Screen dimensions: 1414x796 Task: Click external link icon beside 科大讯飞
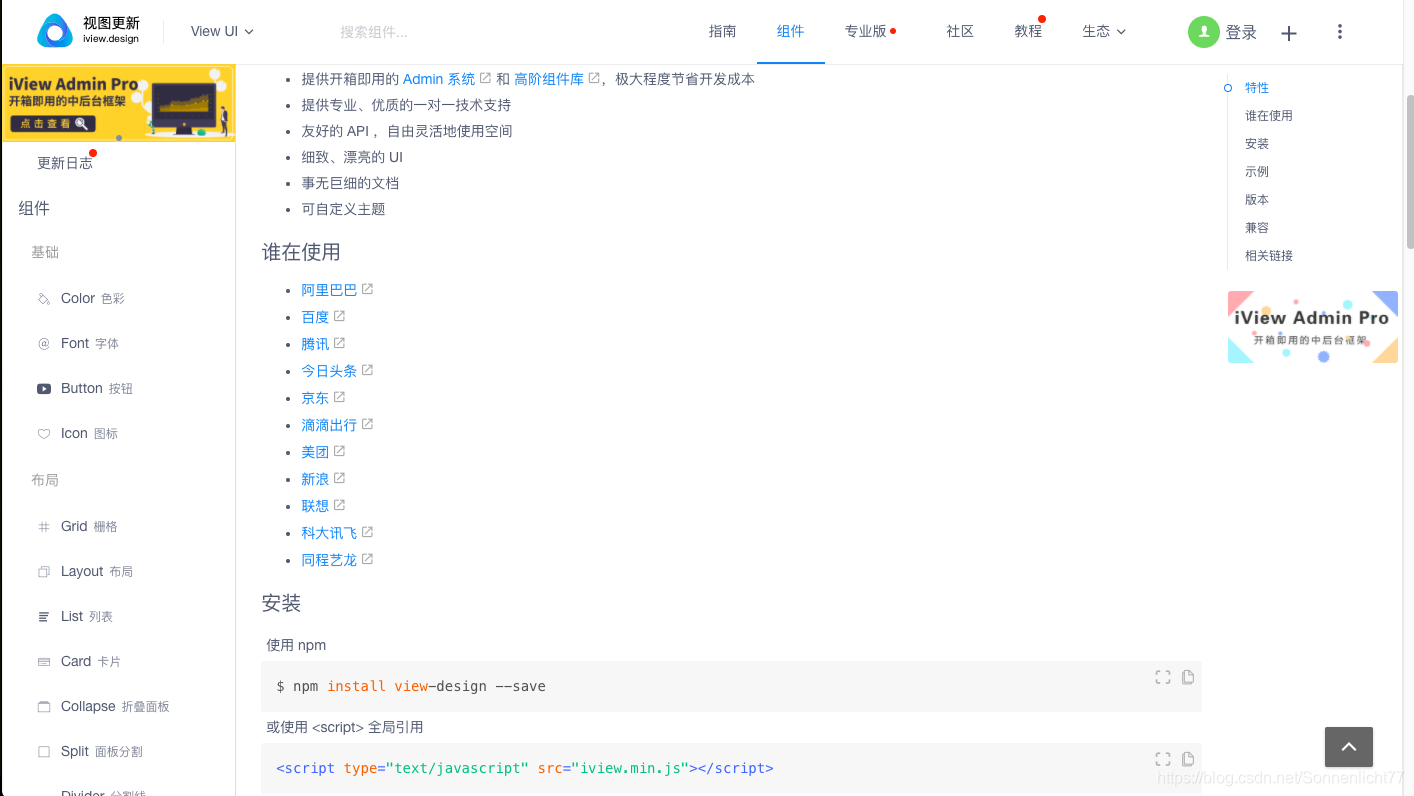click(x=367, y=532)
